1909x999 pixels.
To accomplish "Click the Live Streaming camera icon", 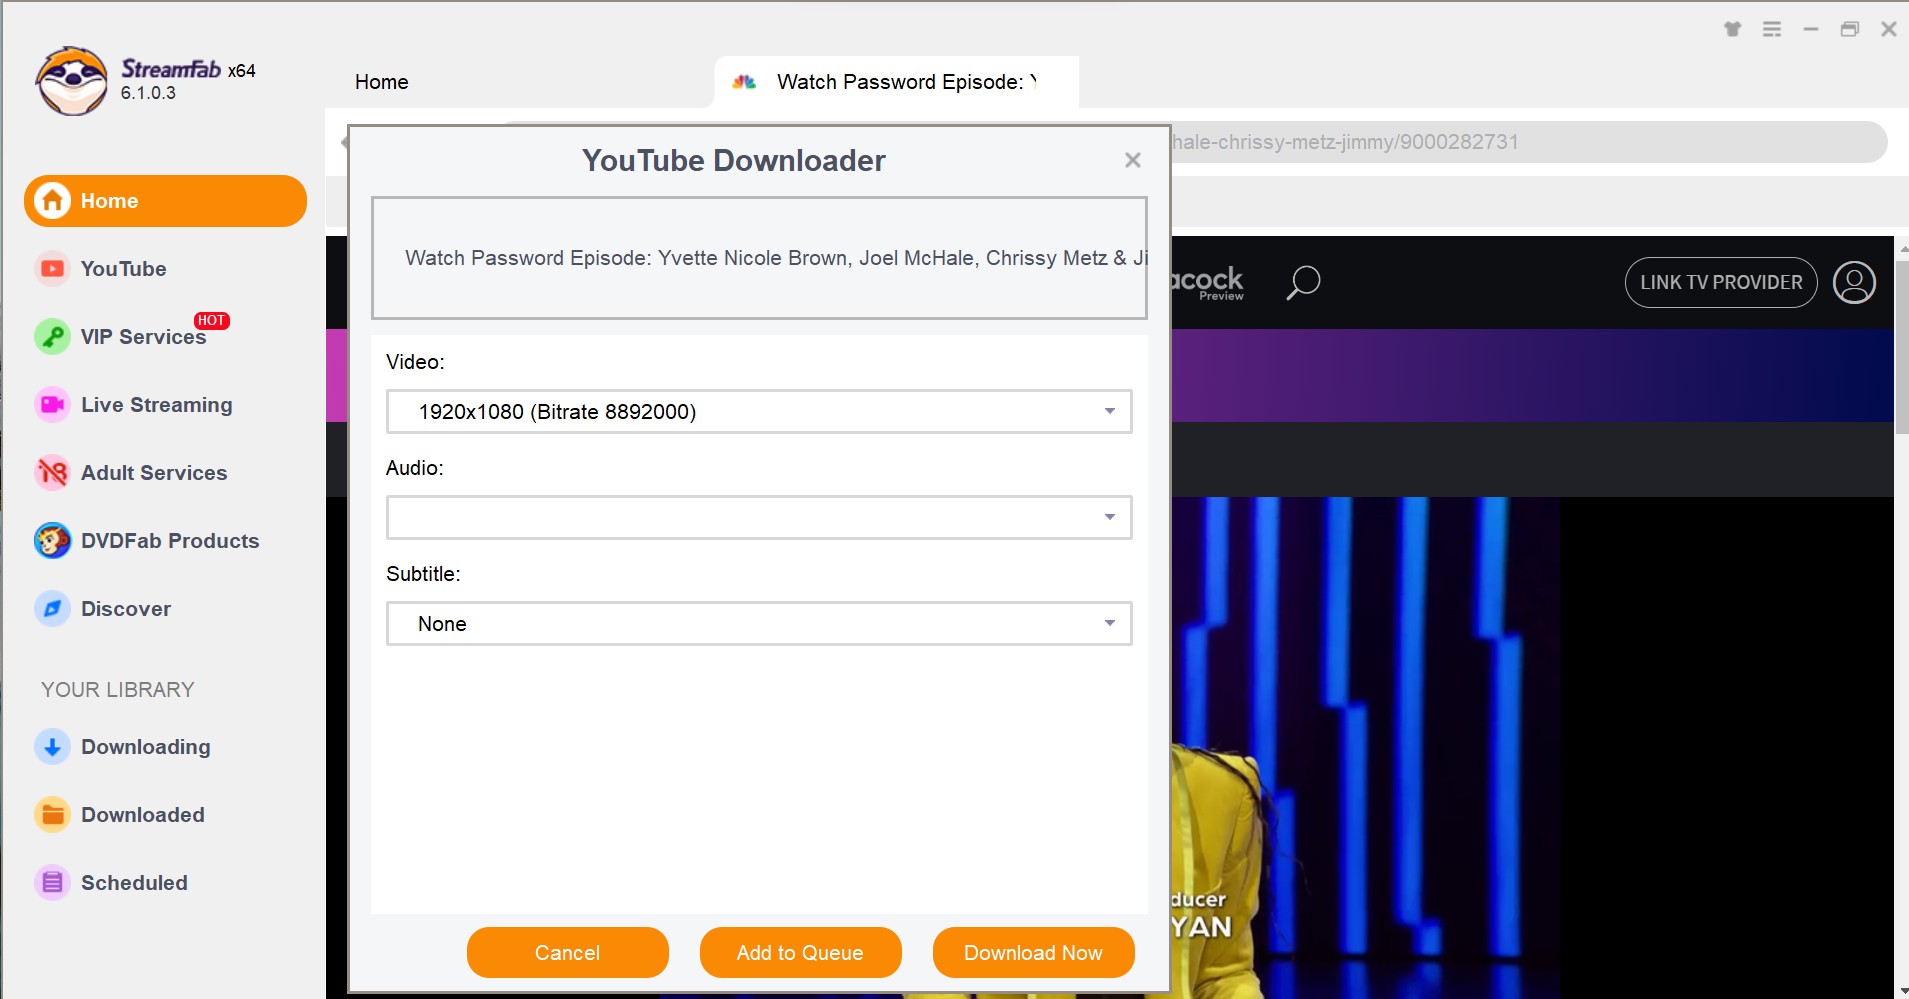I will tap(52, 405).
